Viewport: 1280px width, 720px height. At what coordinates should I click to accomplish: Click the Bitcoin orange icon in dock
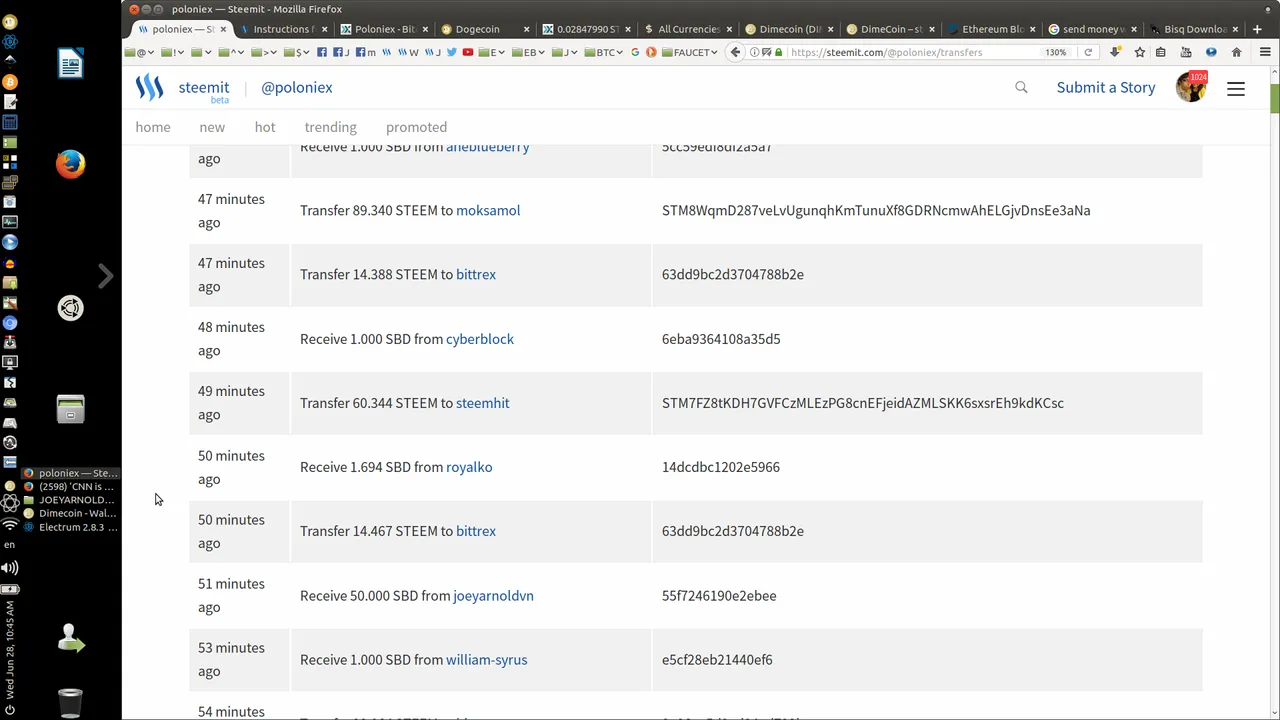pyautogui.click(x=10, y=81)
